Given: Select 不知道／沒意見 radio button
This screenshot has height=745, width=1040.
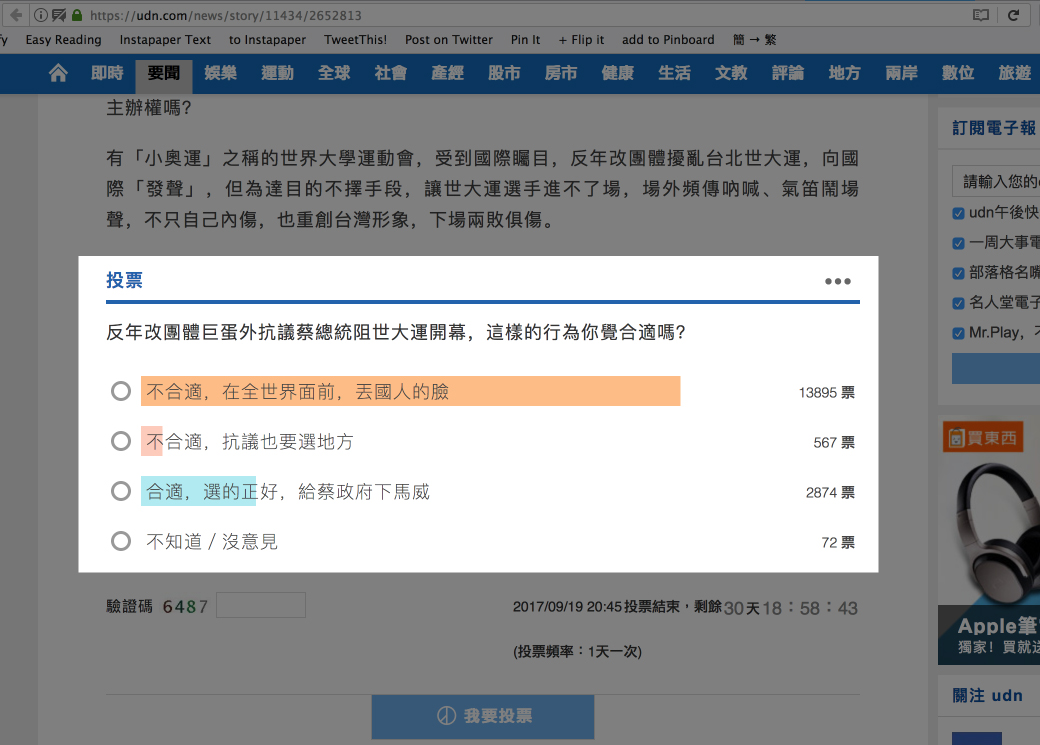Looking at the screenshot, I should tap(121, 542).
